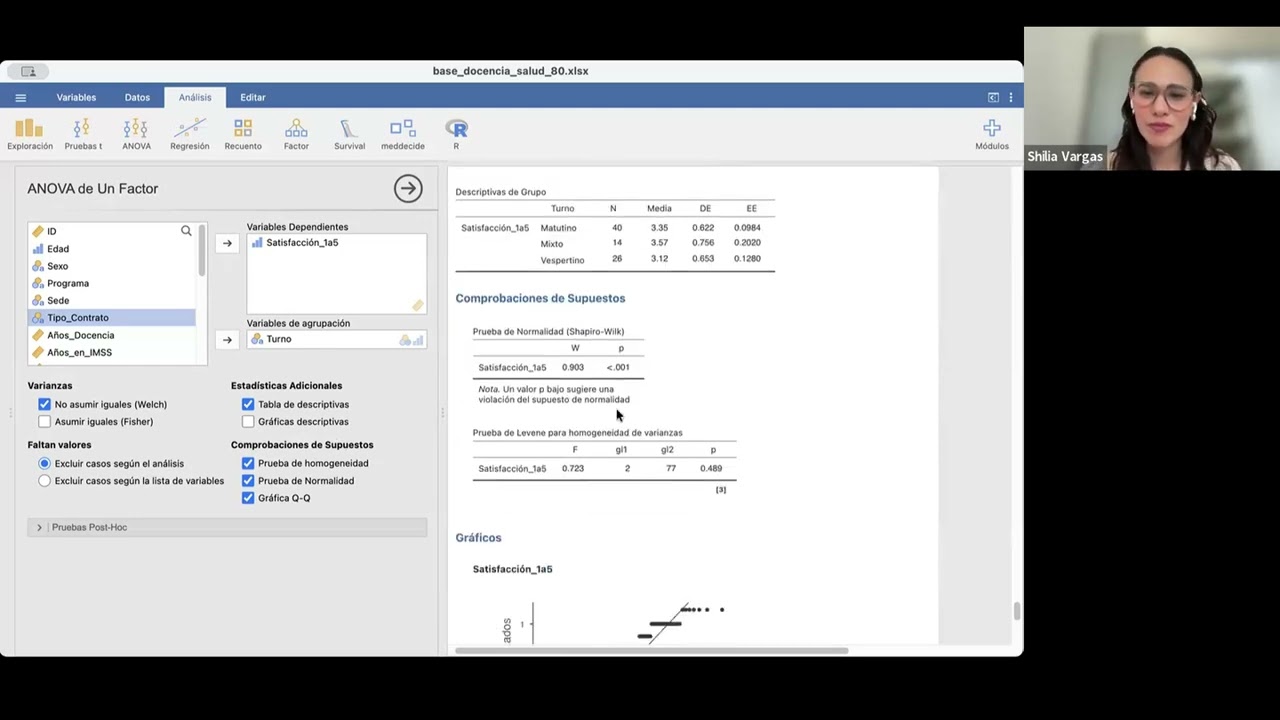
Task: Click the Variables de agrupación field
Action: pyautogui.click(x=336, y=339)
